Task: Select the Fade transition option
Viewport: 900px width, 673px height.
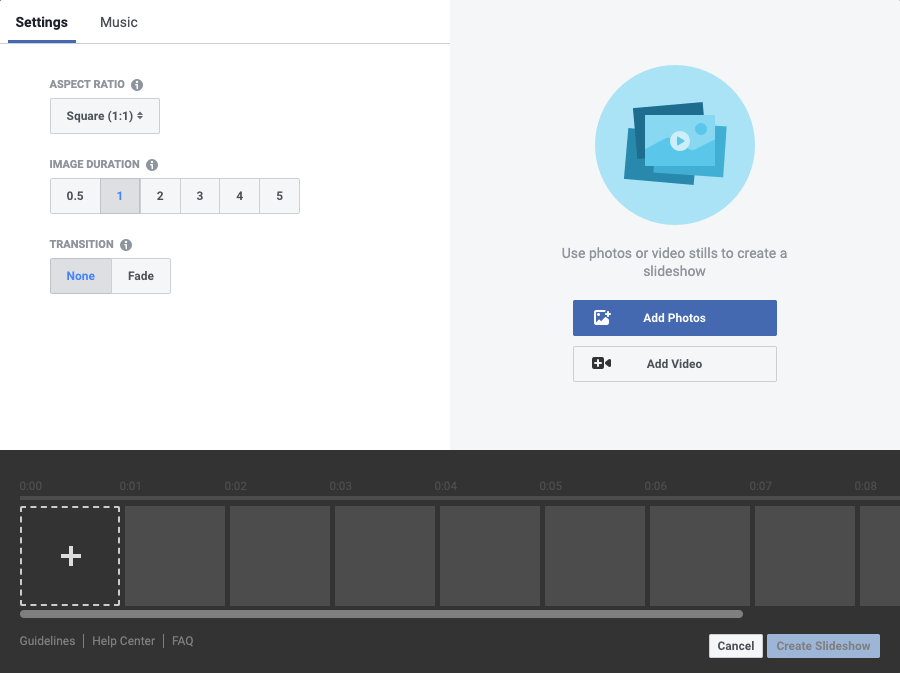Action: (x=141, y=276)
